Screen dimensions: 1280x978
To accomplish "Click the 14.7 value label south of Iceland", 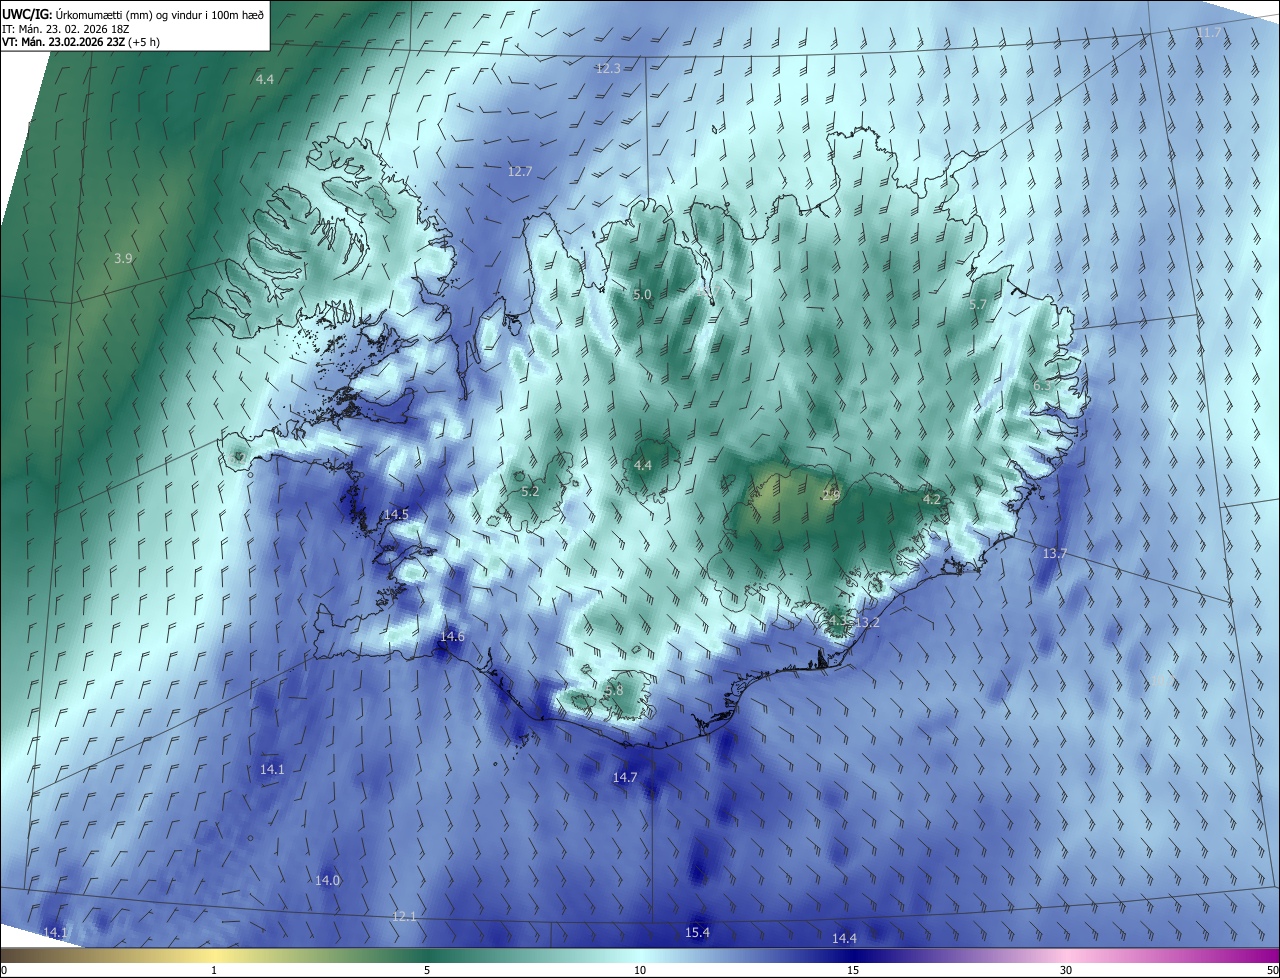I will click(x=625, y=778).
